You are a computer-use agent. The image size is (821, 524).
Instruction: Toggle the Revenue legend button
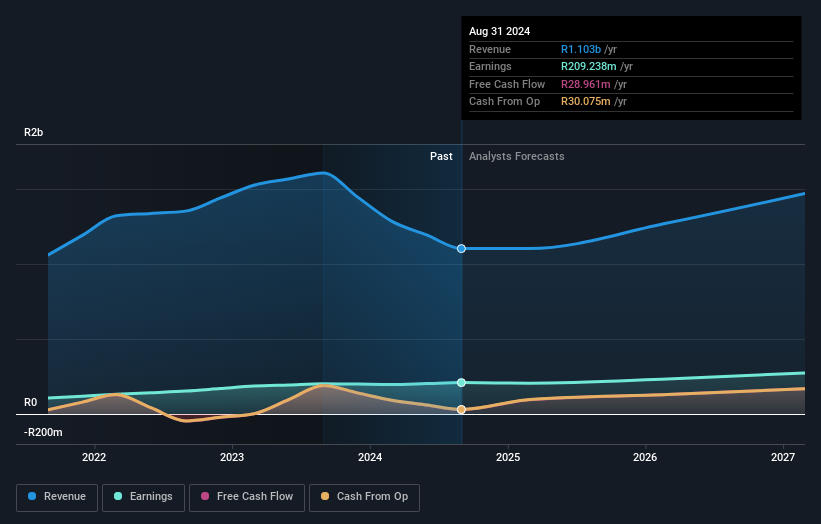57,497
